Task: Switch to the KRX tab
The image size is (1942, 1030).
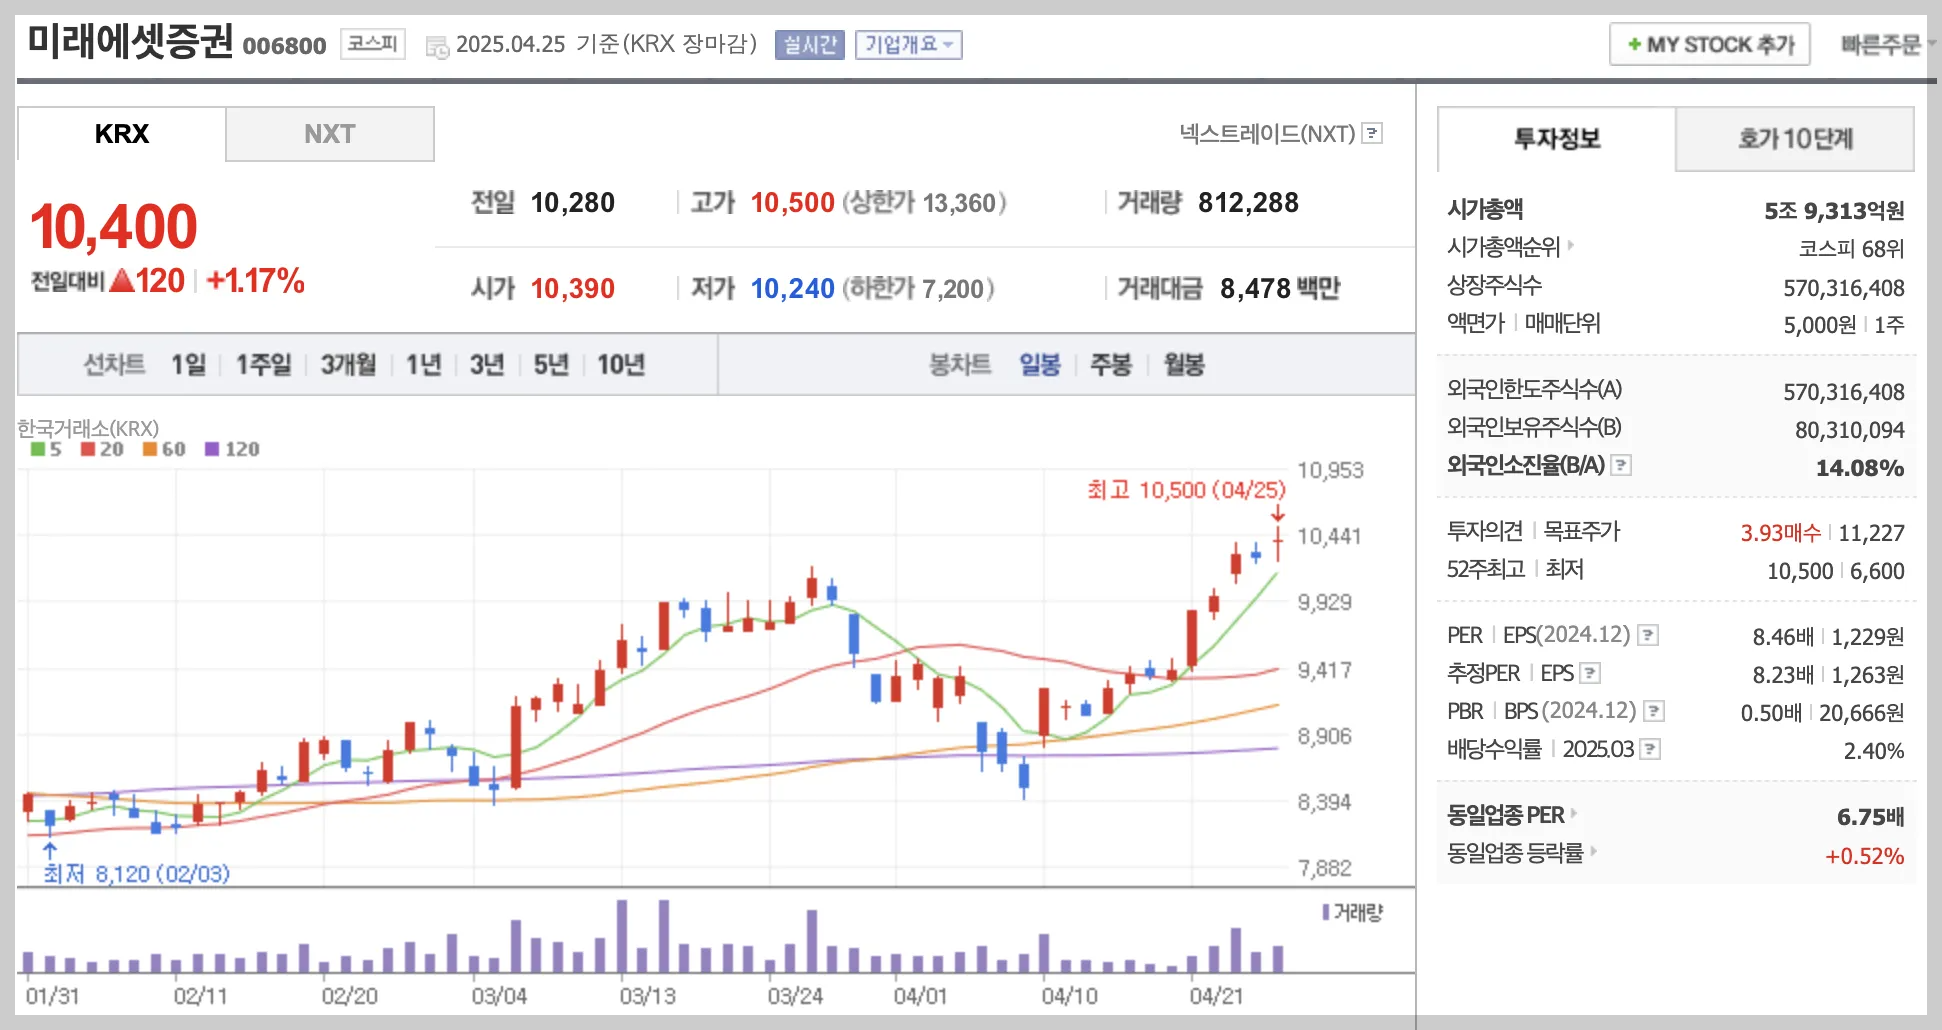Action: (122, 134)
